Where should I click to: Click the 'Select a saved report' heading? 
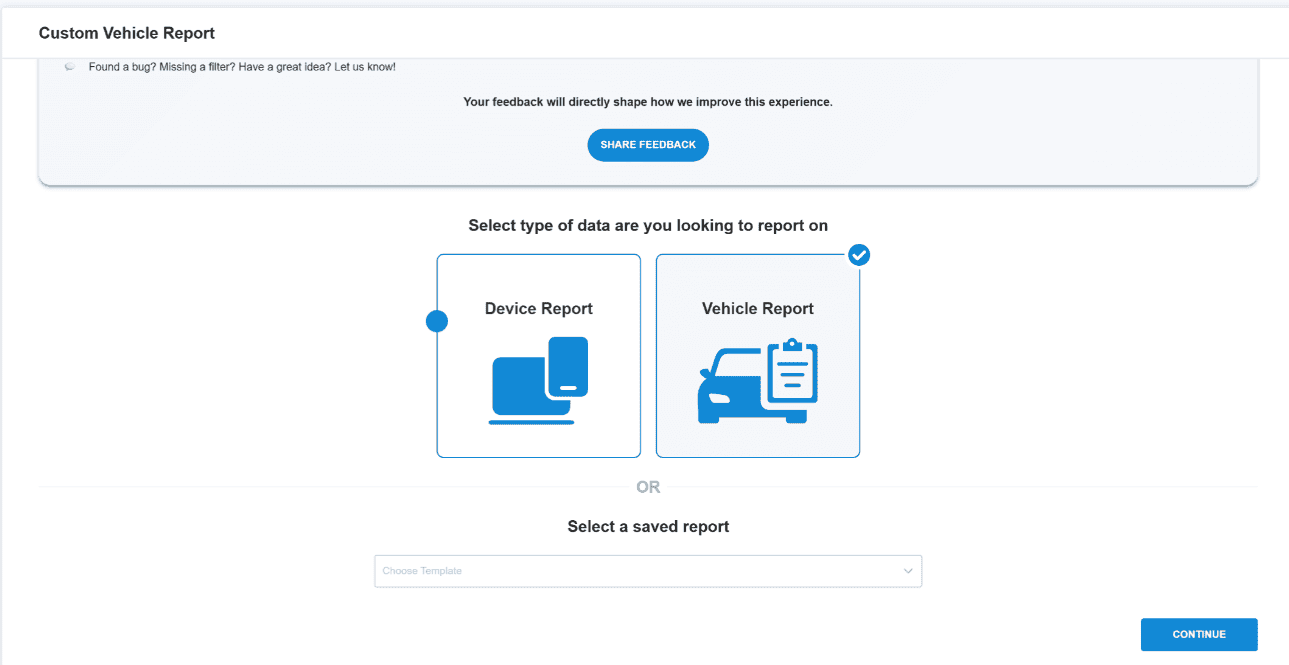point(648,526)
